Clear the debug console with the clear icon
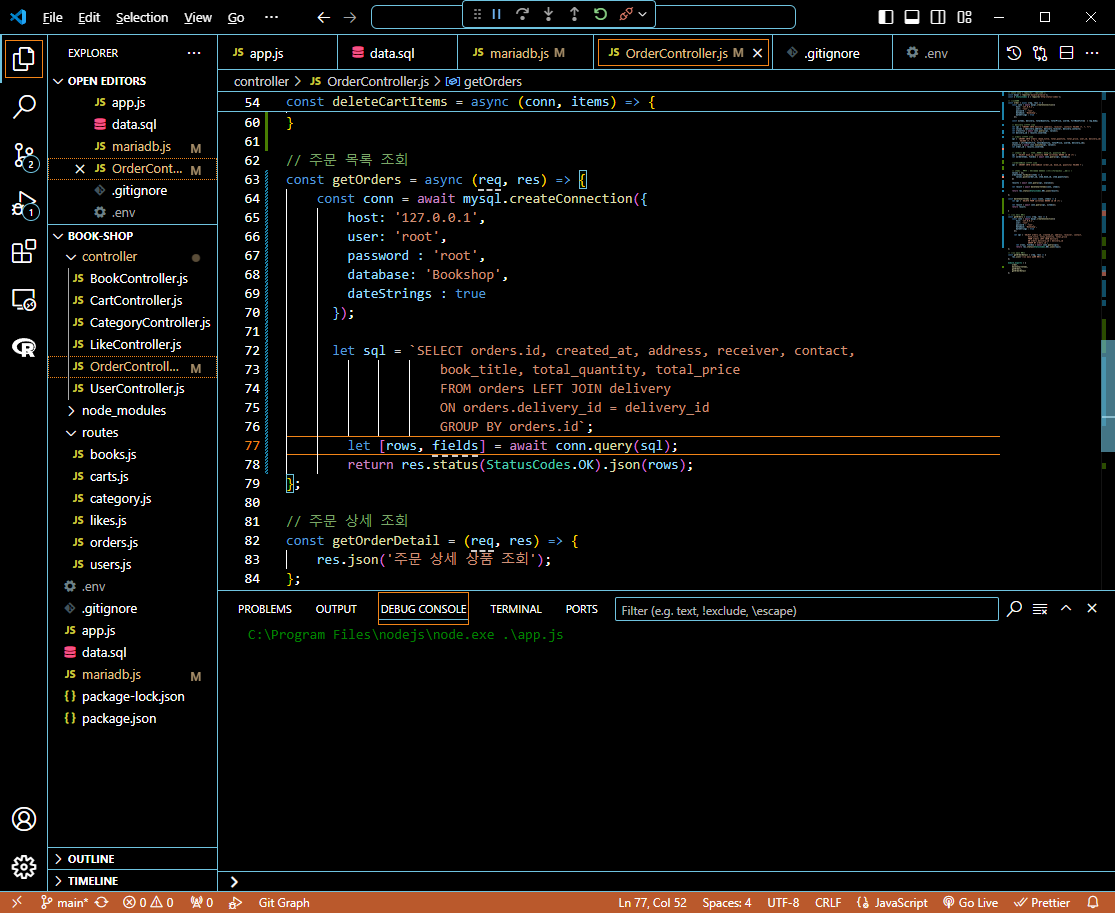1115x913 pixels. click(x=1040, y=609)
